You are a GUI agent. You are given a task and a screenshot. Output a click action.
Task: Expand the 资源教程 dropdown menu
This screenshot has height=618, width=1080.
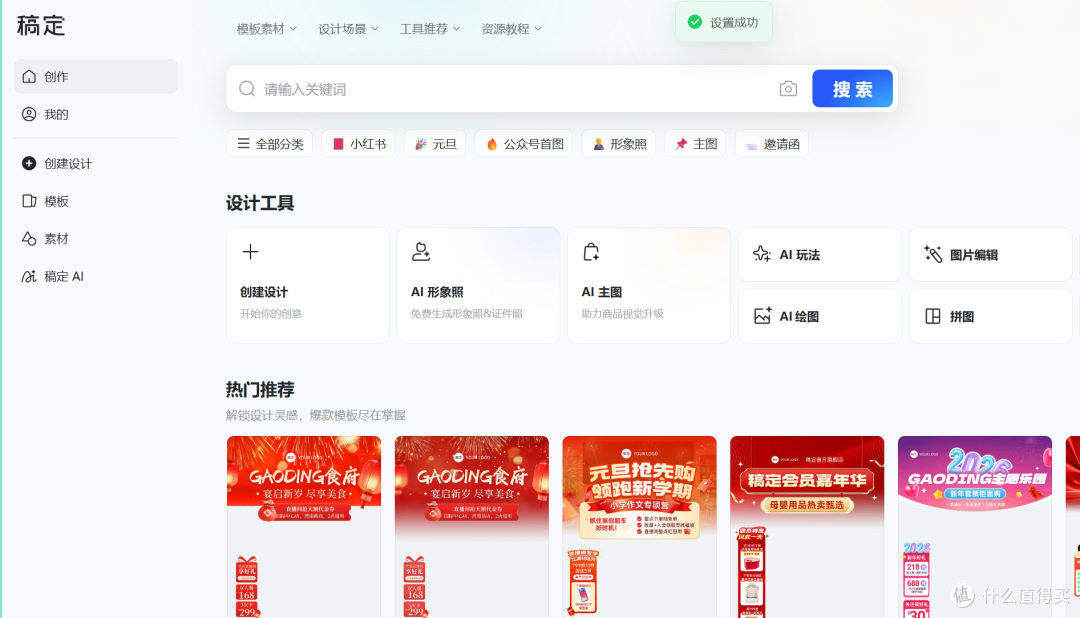click(x=511, y=29)
